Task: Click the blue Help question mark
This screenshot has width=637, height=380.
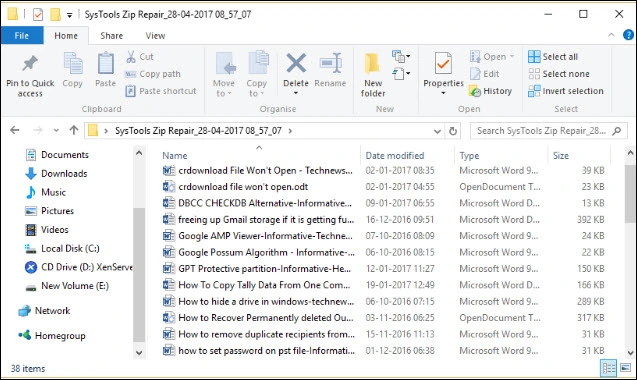Action: pyautogui.click(x=628, y=35)
